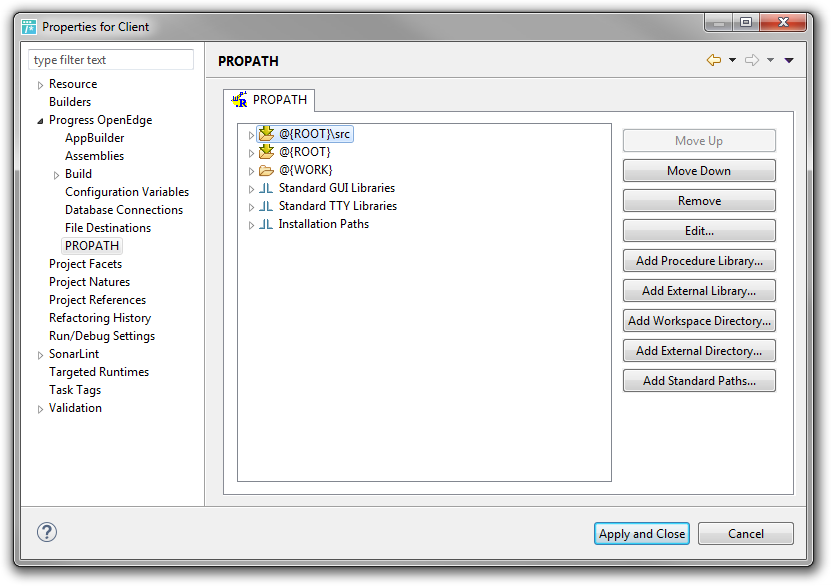Click the Cancel button
The width and height of the screenshot is (832, 586).
746,533
